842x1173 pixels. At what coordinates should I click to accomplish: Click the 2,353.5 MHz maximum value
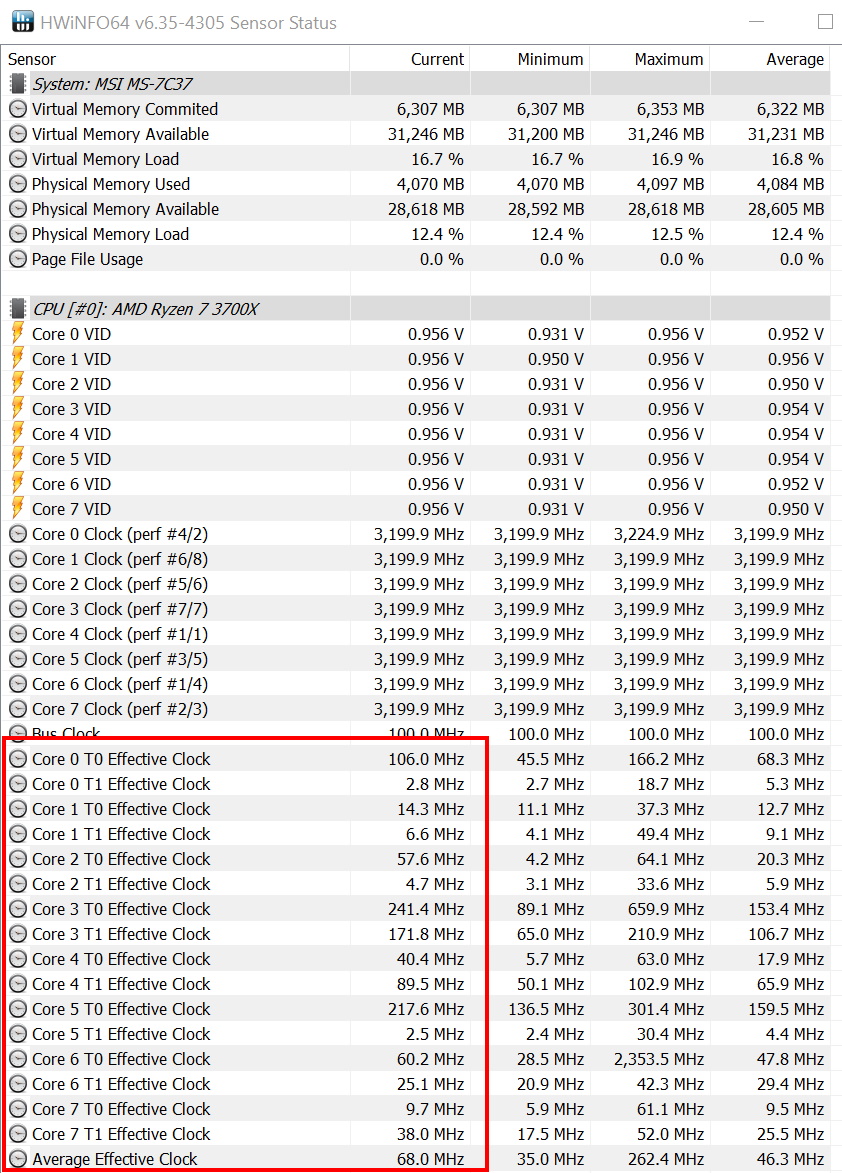(658, 1059)
